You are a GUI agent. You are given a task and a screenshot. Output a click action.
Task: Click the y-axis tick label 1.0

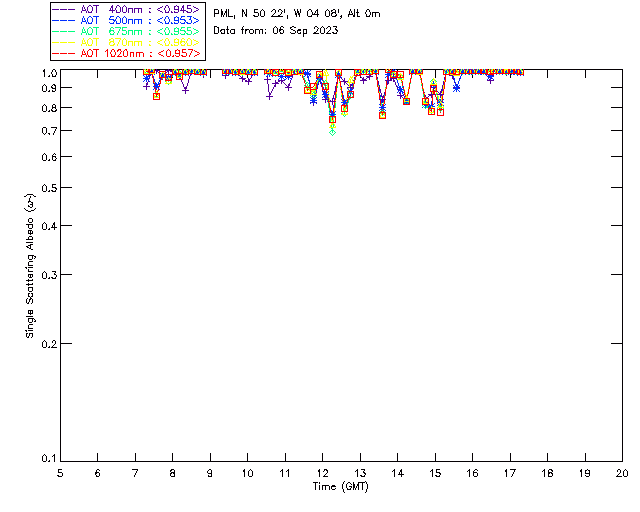49,73
